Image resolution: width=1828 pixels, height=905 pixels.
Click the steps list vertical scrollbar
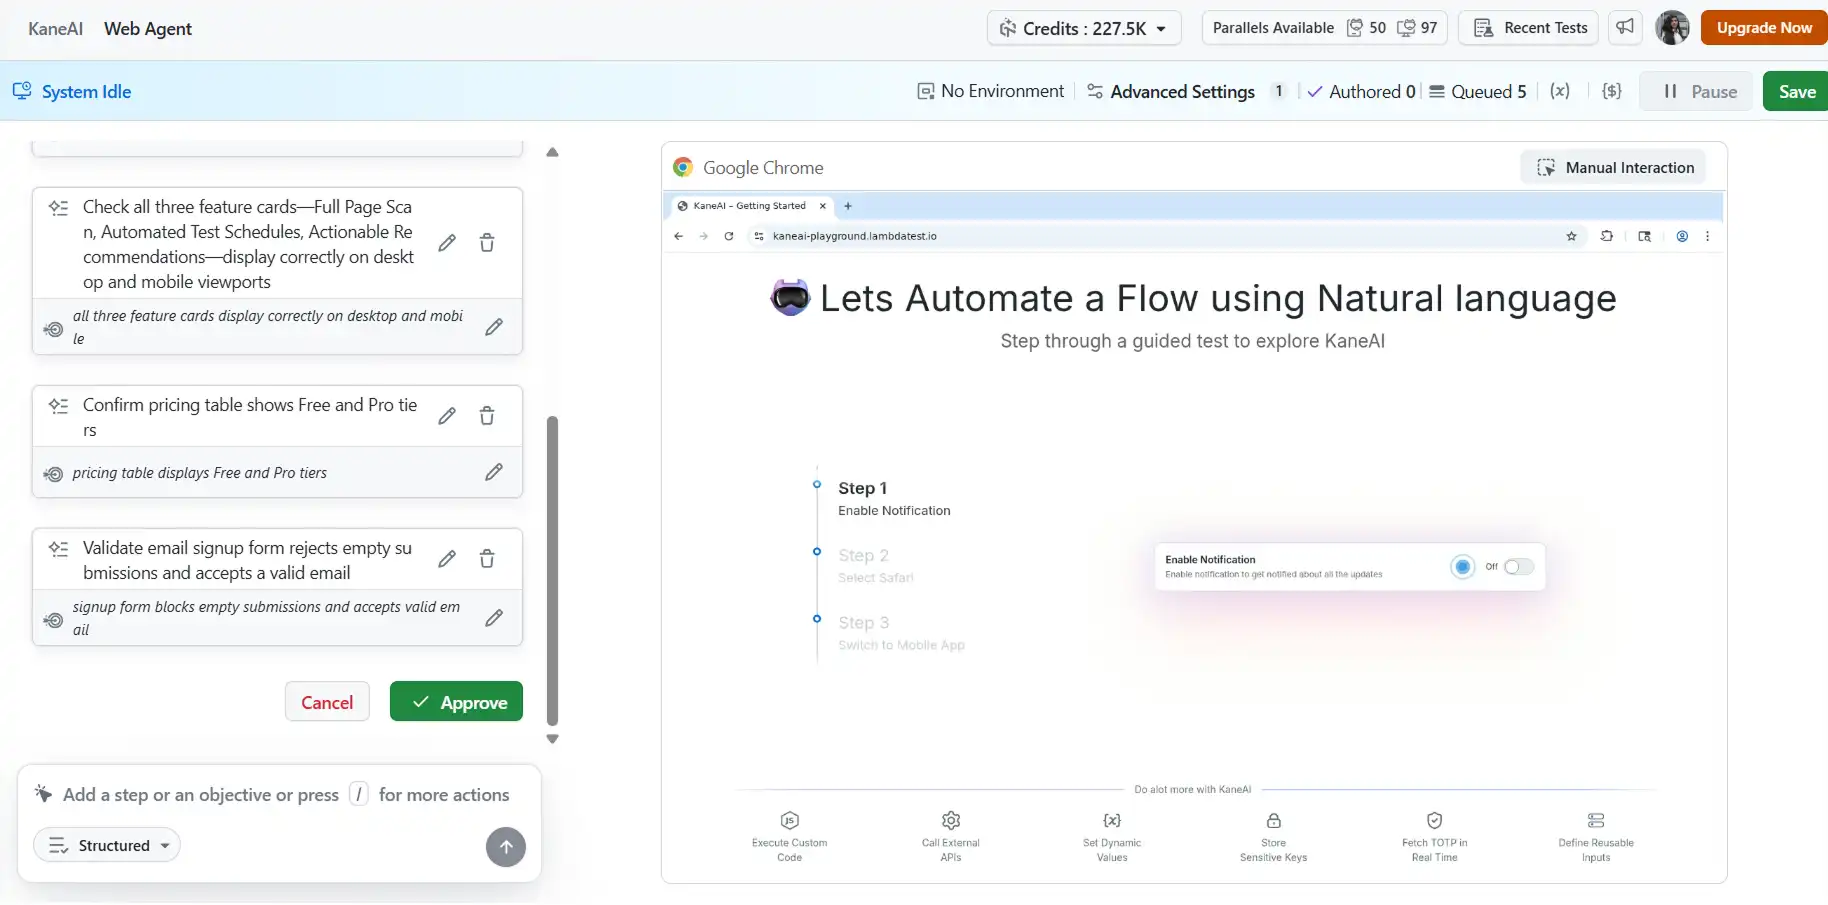tap(552, 570)
